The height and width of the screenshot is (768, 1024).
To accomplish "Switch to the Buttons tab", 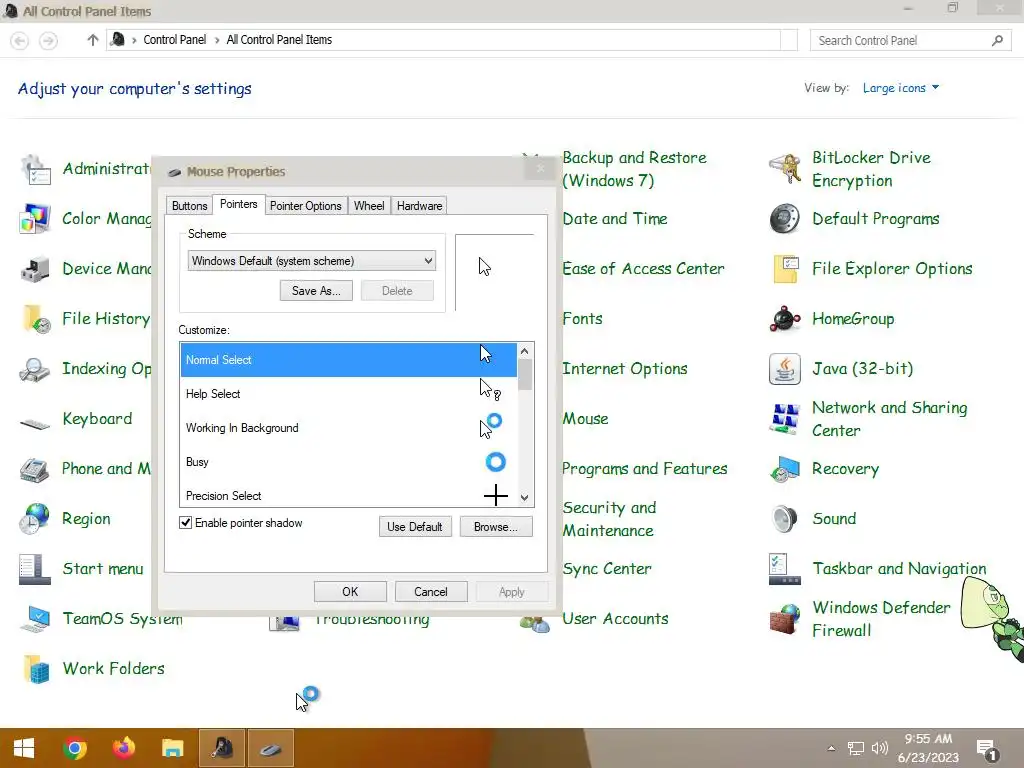I will click(189, 206).
